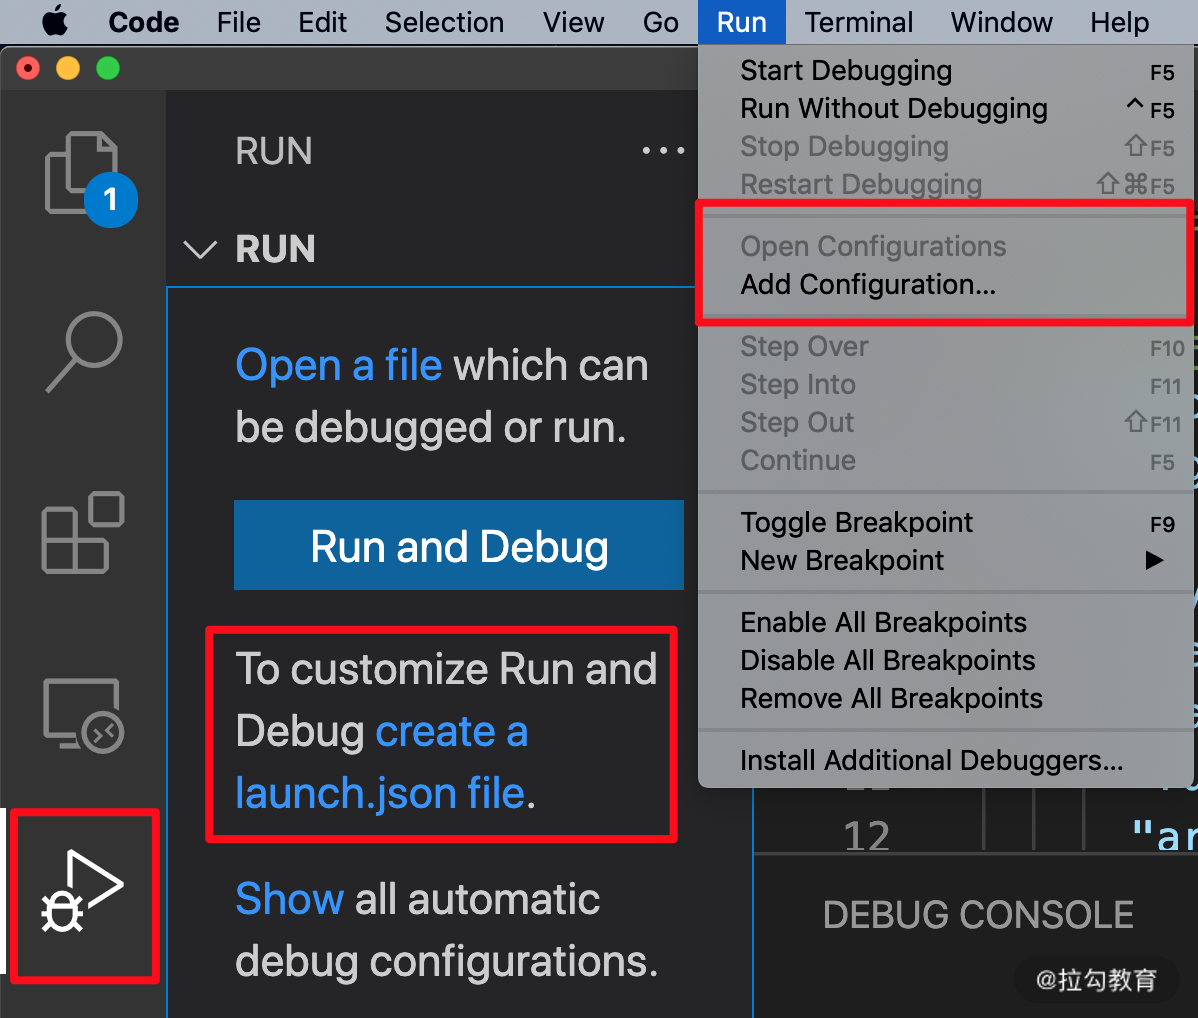Choose Add Configuration... menu entry
The height and width of the screenshot is (1018, 1198).
point(946,284)
